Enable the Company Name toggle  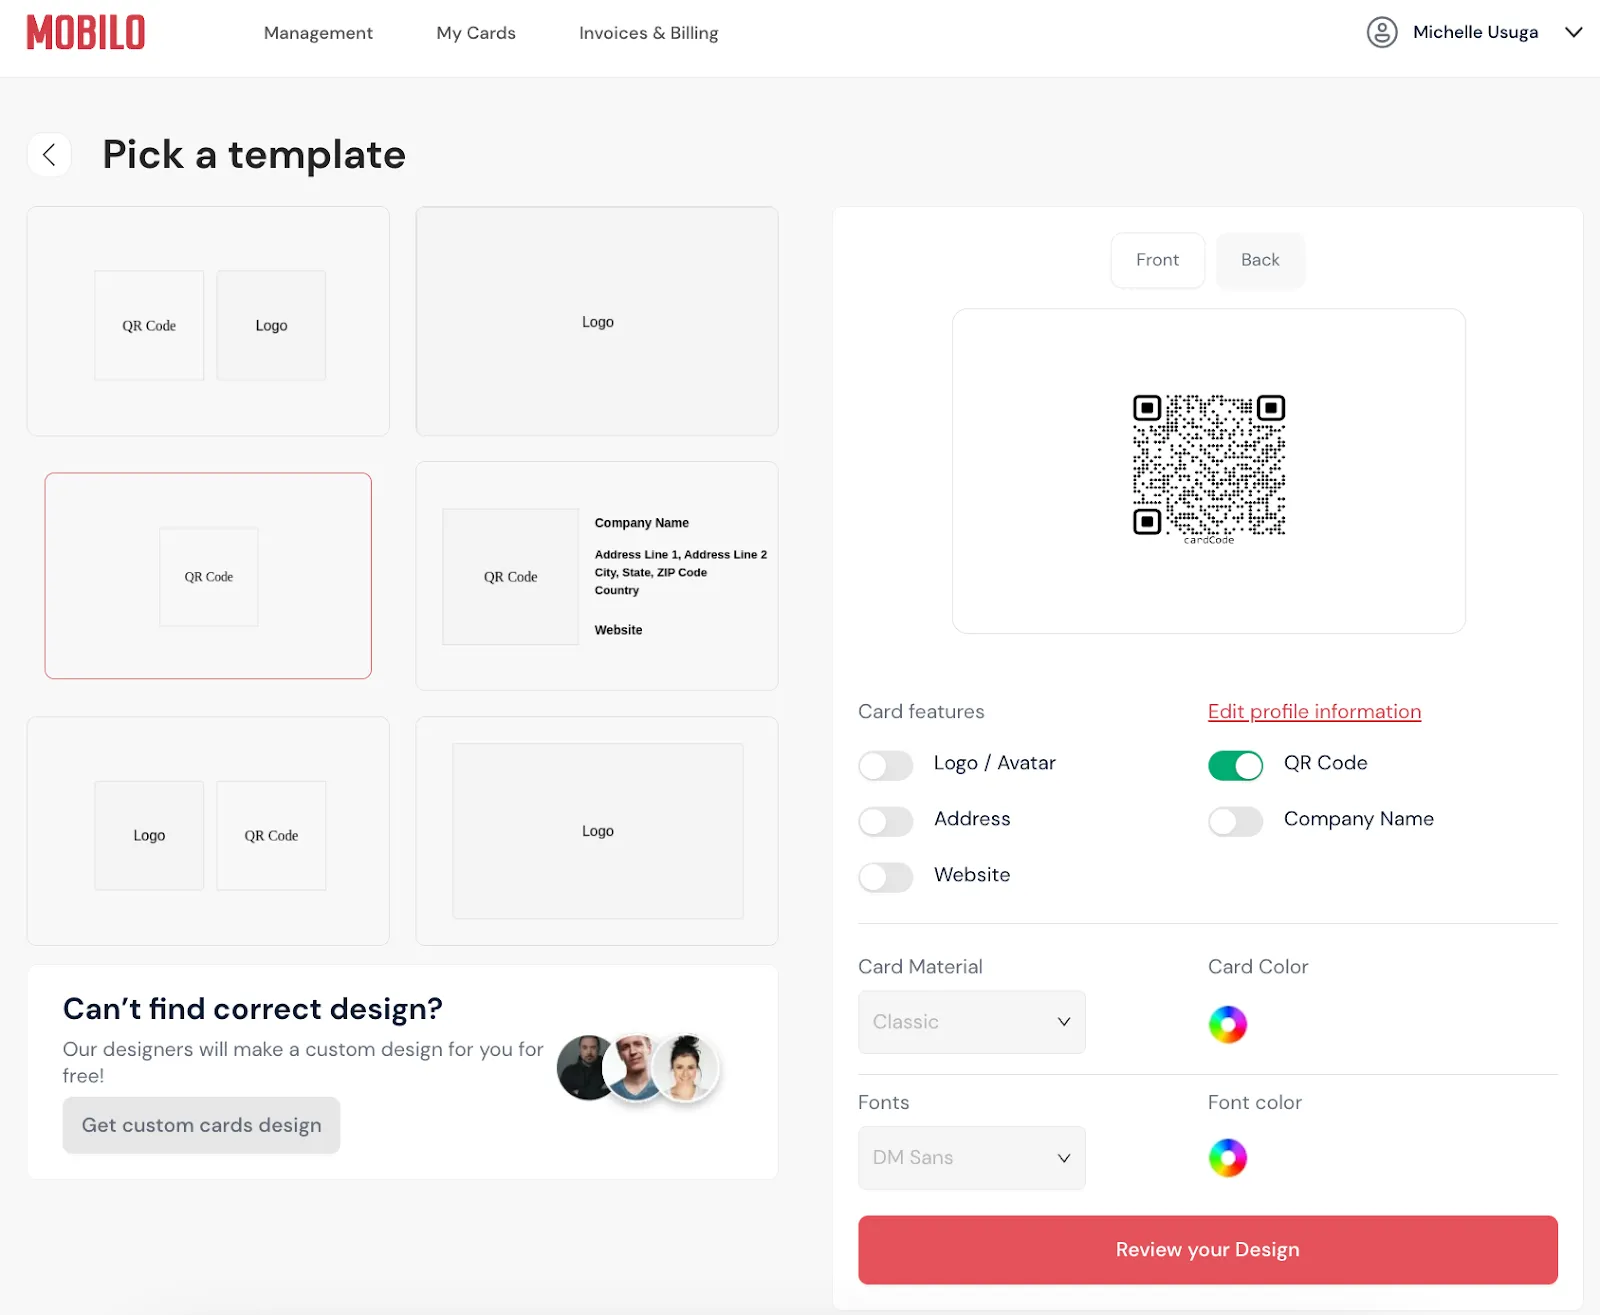click(x=1235, y=822)
